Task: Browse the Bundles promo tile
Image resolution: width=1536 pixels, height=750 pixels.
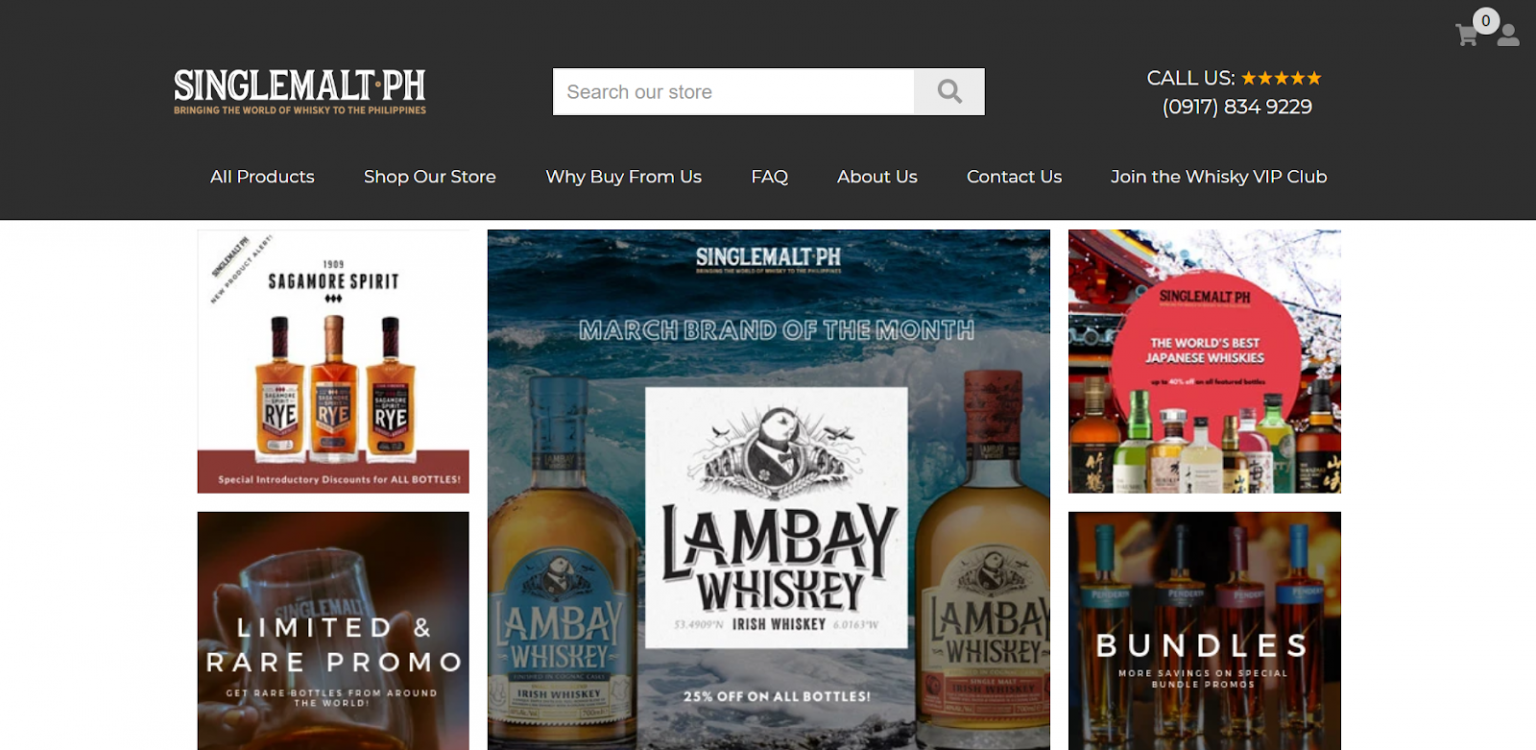Action: click(x=1204, y=630)
